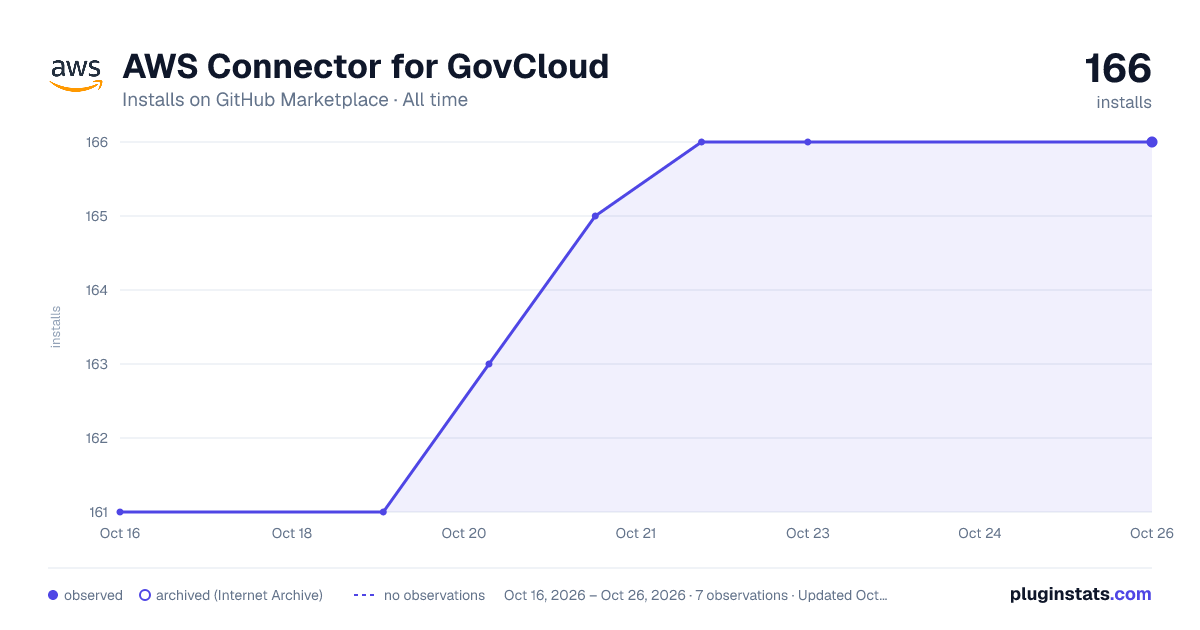The height and width of the screenshot is (630, 1200).
Task: Select the data point at Oct 16
Action: pos(120,512)
